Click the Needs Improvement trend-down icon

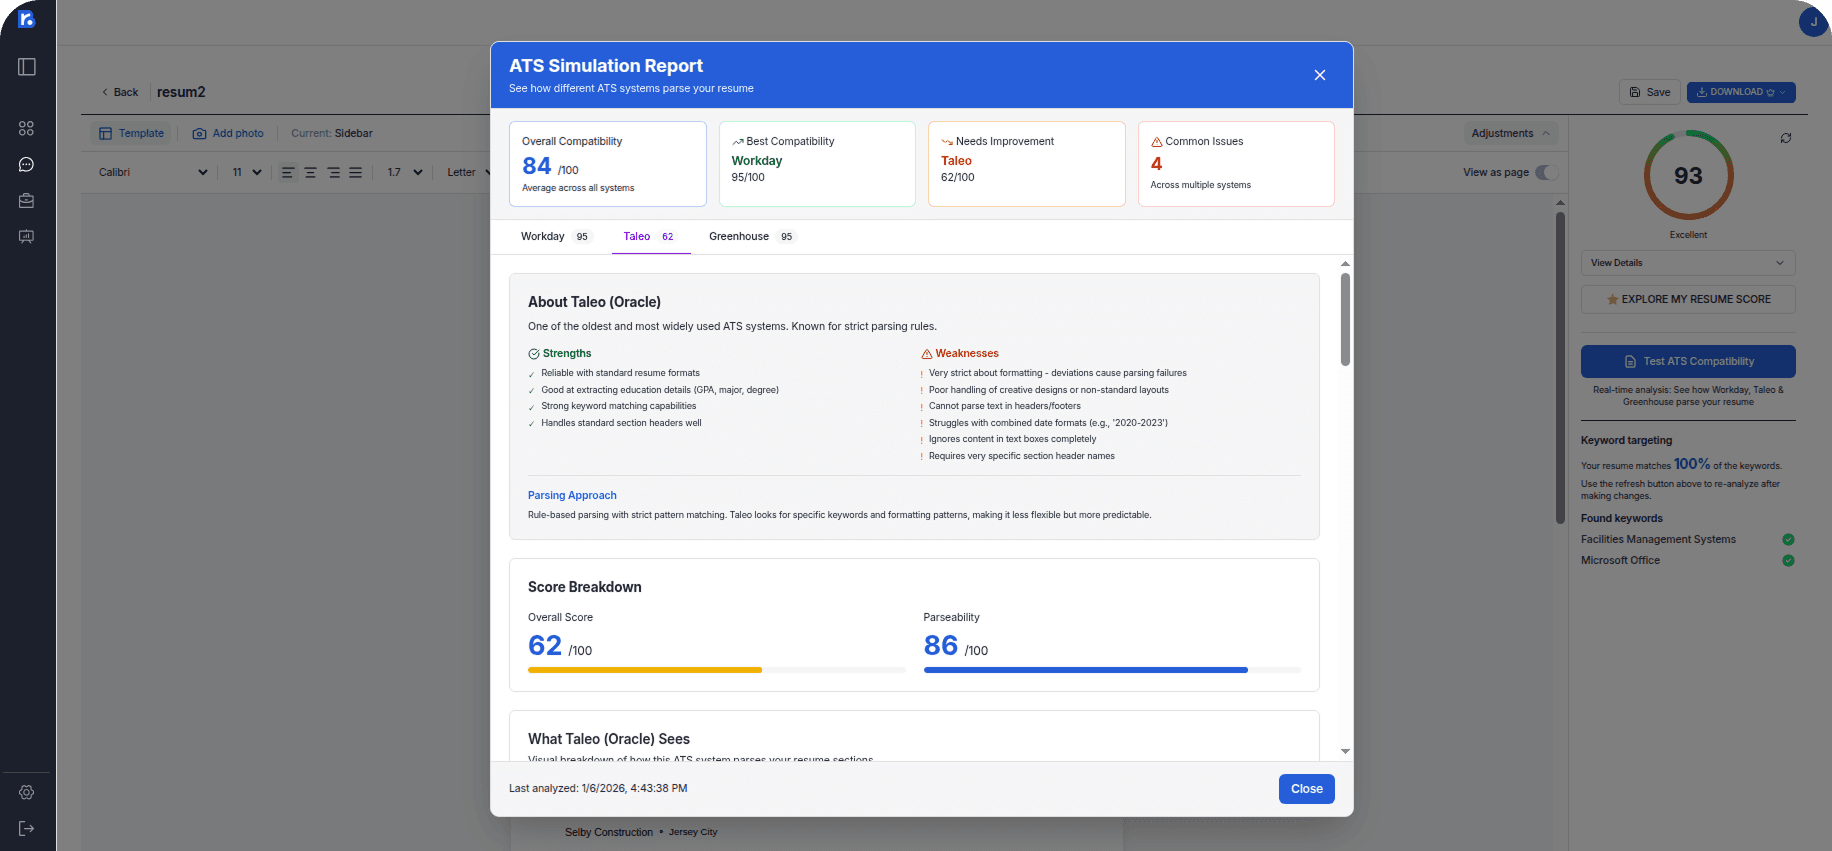pyautogui.click(x=947, y=142)
